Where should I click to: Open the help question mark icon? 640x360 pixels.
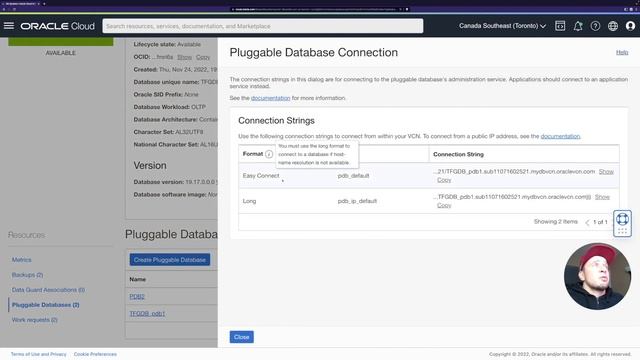tap(595, 26)
